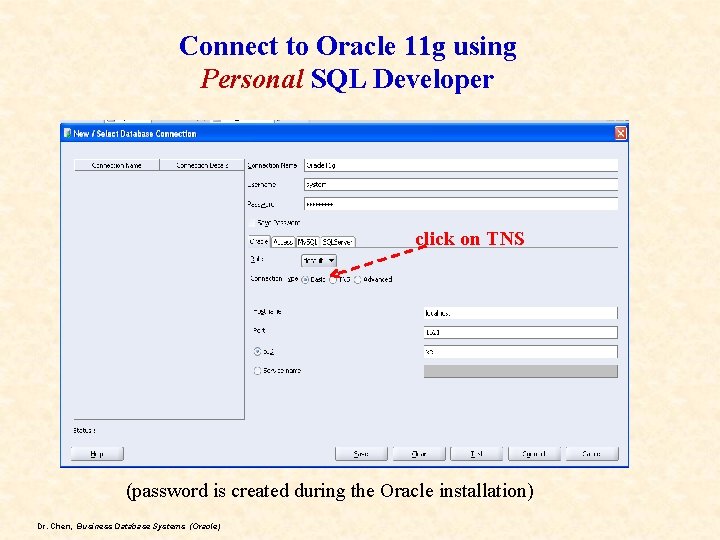Click the Hostname input field
The height and width of the screenshot is (540, 720).
pyautogui.click(x=520, y=313)
